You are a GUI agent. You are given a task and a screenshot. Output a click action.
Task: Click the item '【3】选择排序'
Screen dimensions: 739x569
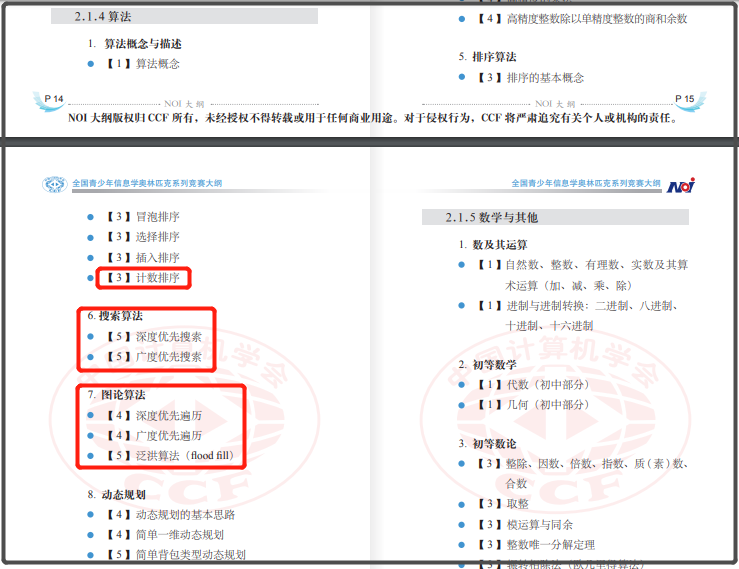(143, 237)
